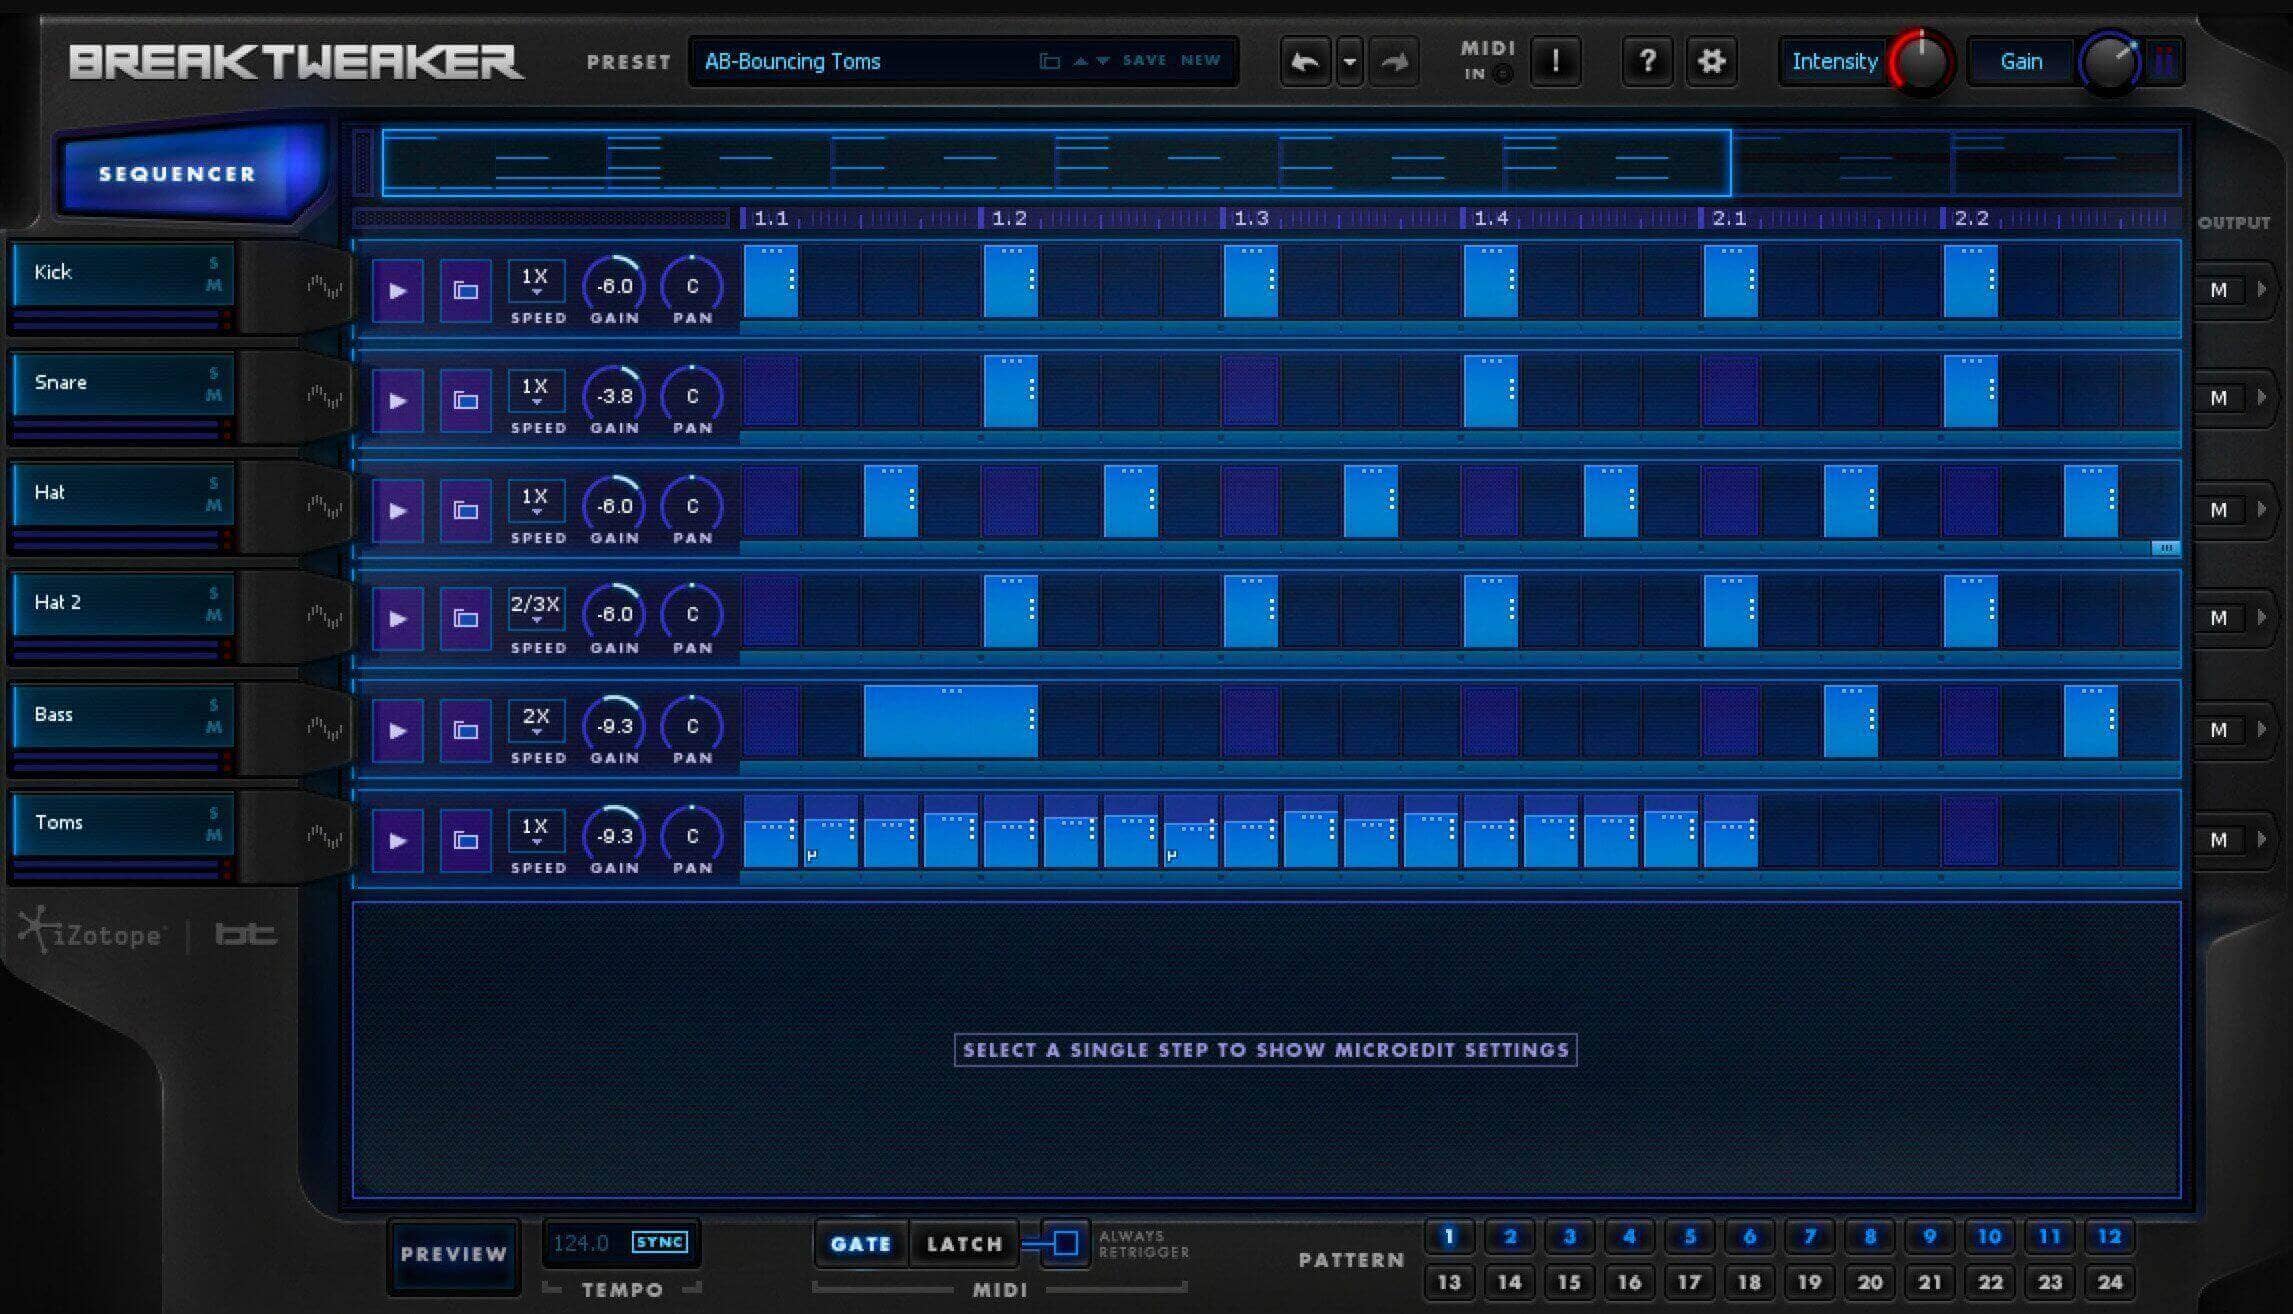The height and width of the screenshot is (1314, 2293).
Task: Open Kick generator waveform icon
Action: (324, 288)
